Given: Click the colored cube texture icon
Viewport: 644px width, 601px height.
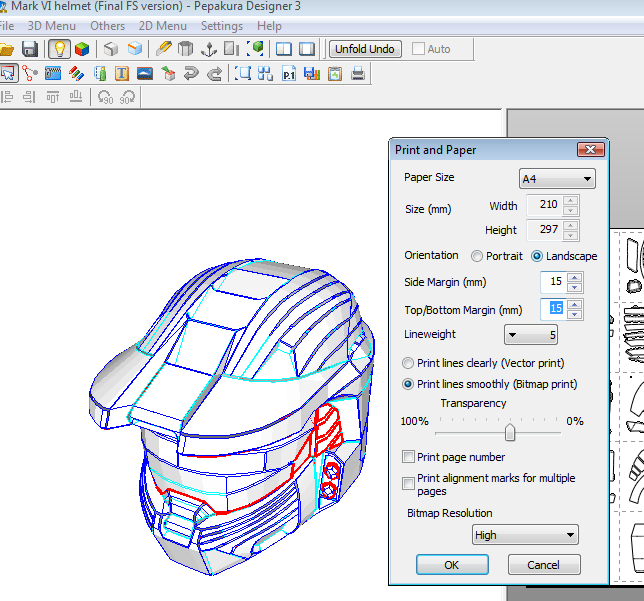Looking at the screenshot, I should click(x=82, y=49).
